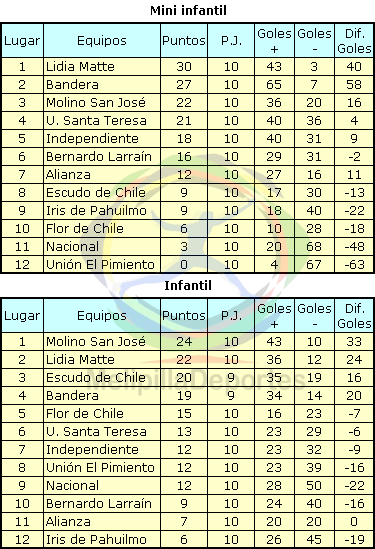Select Nacional in Mini infantil table
This screenshot has height=549, width=375.
(72, 246)
